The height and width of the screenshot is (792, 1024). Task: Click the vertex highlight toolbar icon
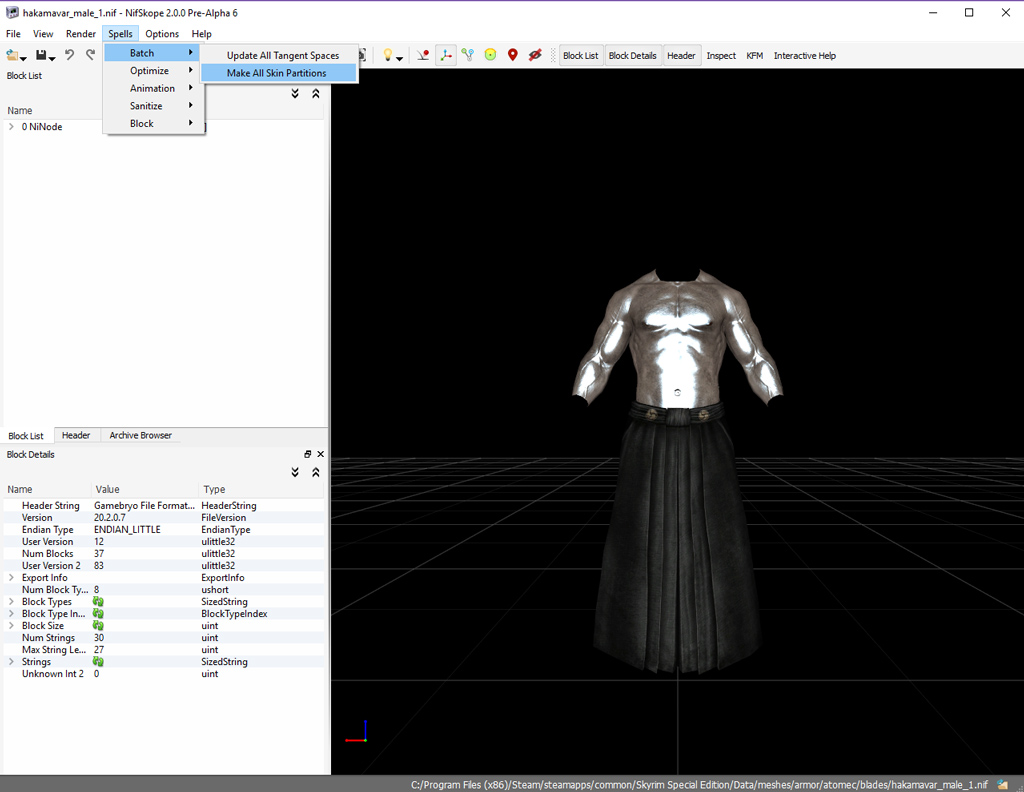click(x=422, y=55)
